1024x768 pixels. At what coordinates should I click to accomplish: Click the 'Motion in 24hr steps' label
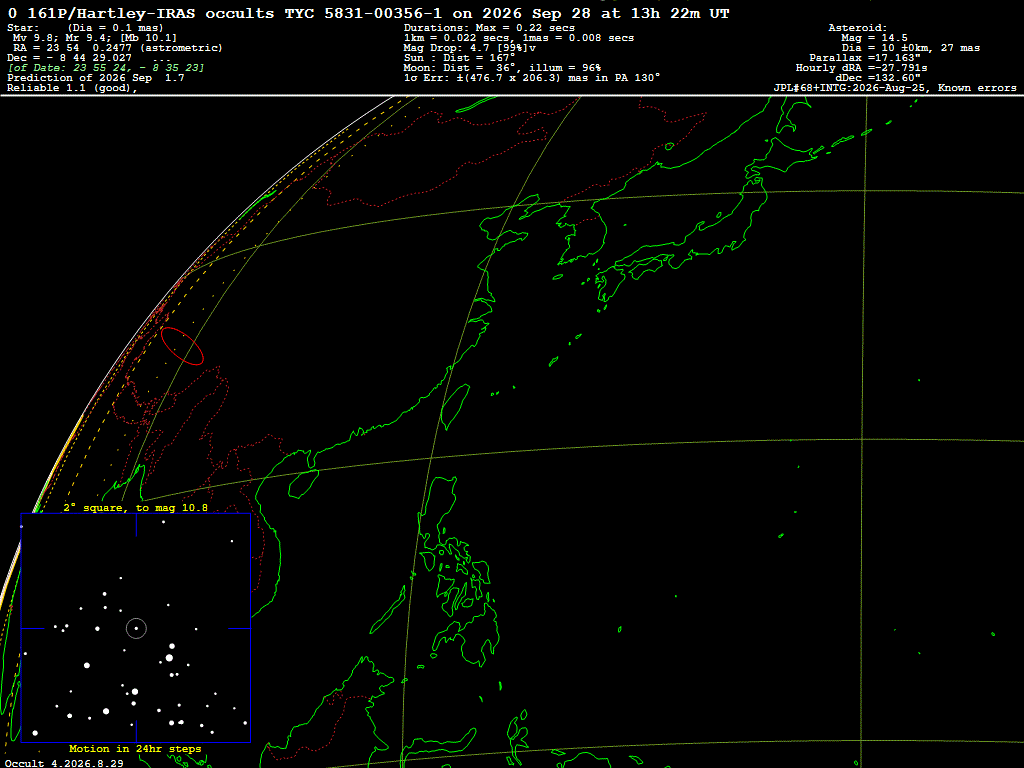[135, 748]
